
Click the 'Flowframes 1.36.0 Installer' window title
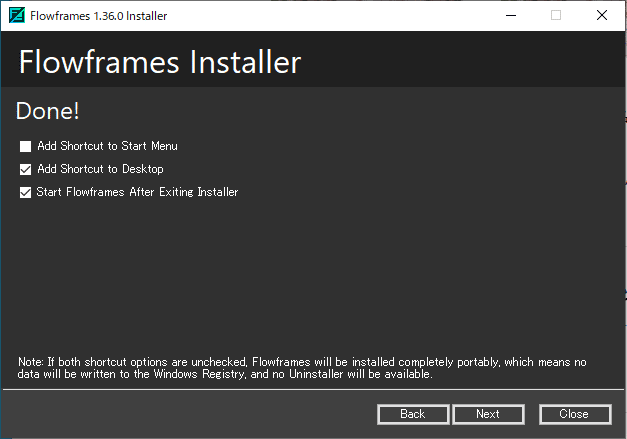coord(99,16)
